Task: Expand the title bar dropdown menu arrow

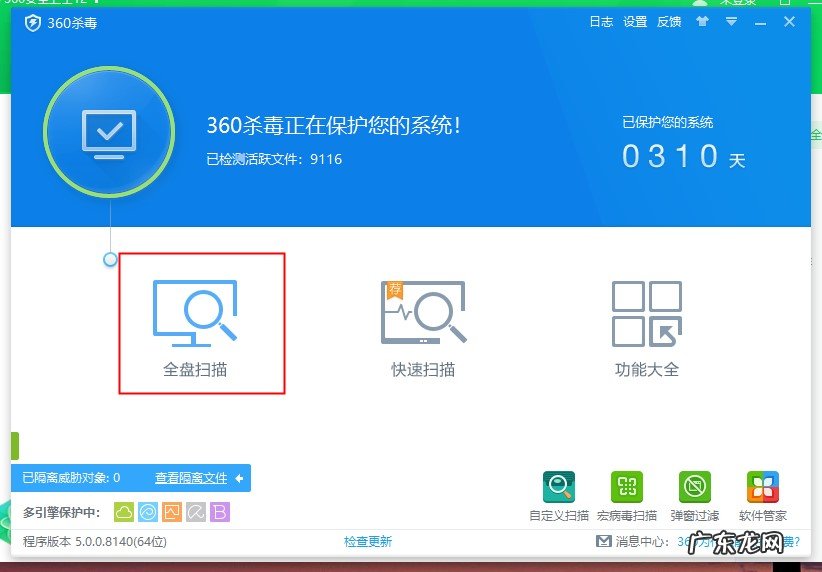Action: [x=731, y=21]
